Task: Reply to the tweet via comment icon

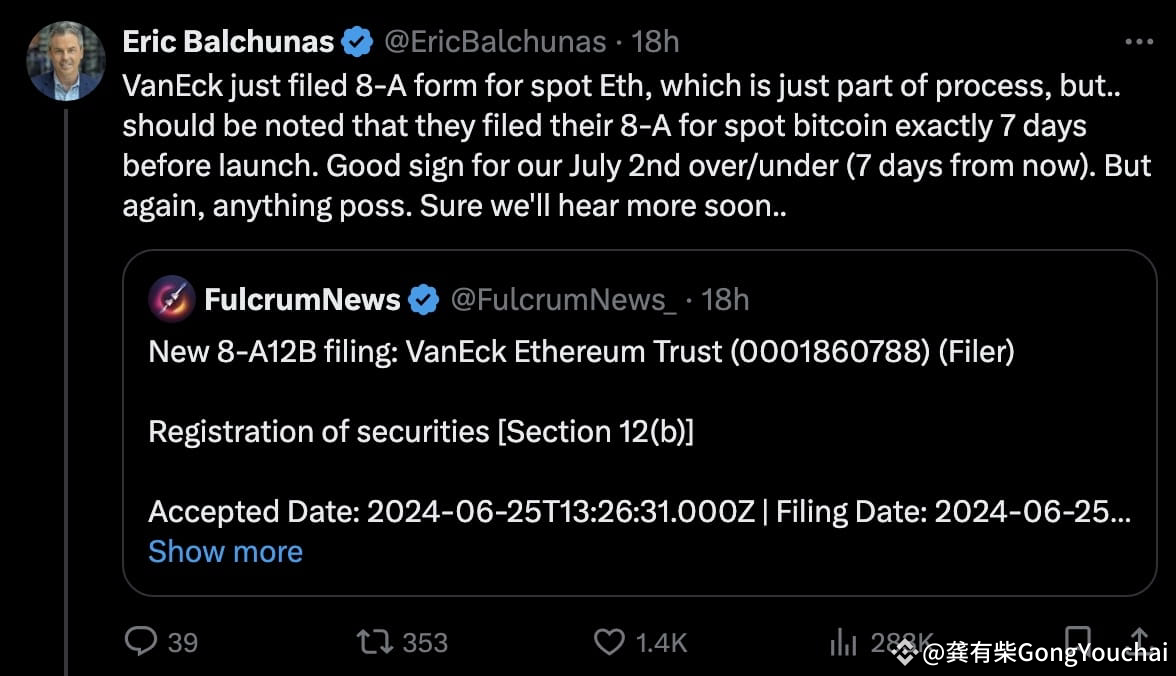Action: coord(143,642)
